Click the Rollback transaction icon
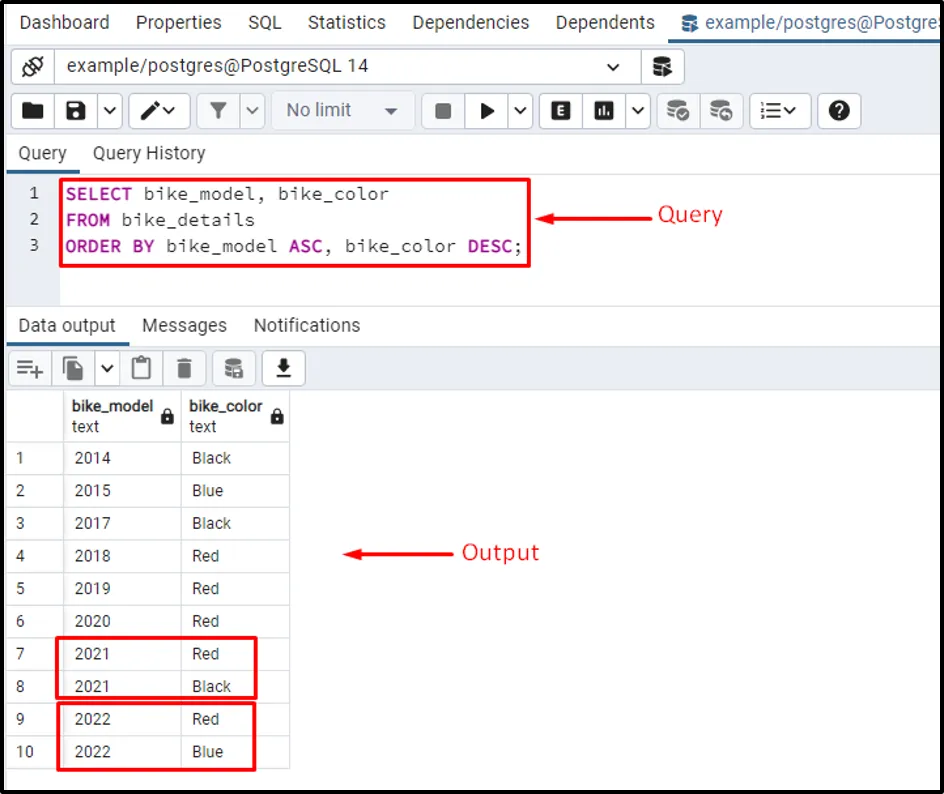 [721, 111]
